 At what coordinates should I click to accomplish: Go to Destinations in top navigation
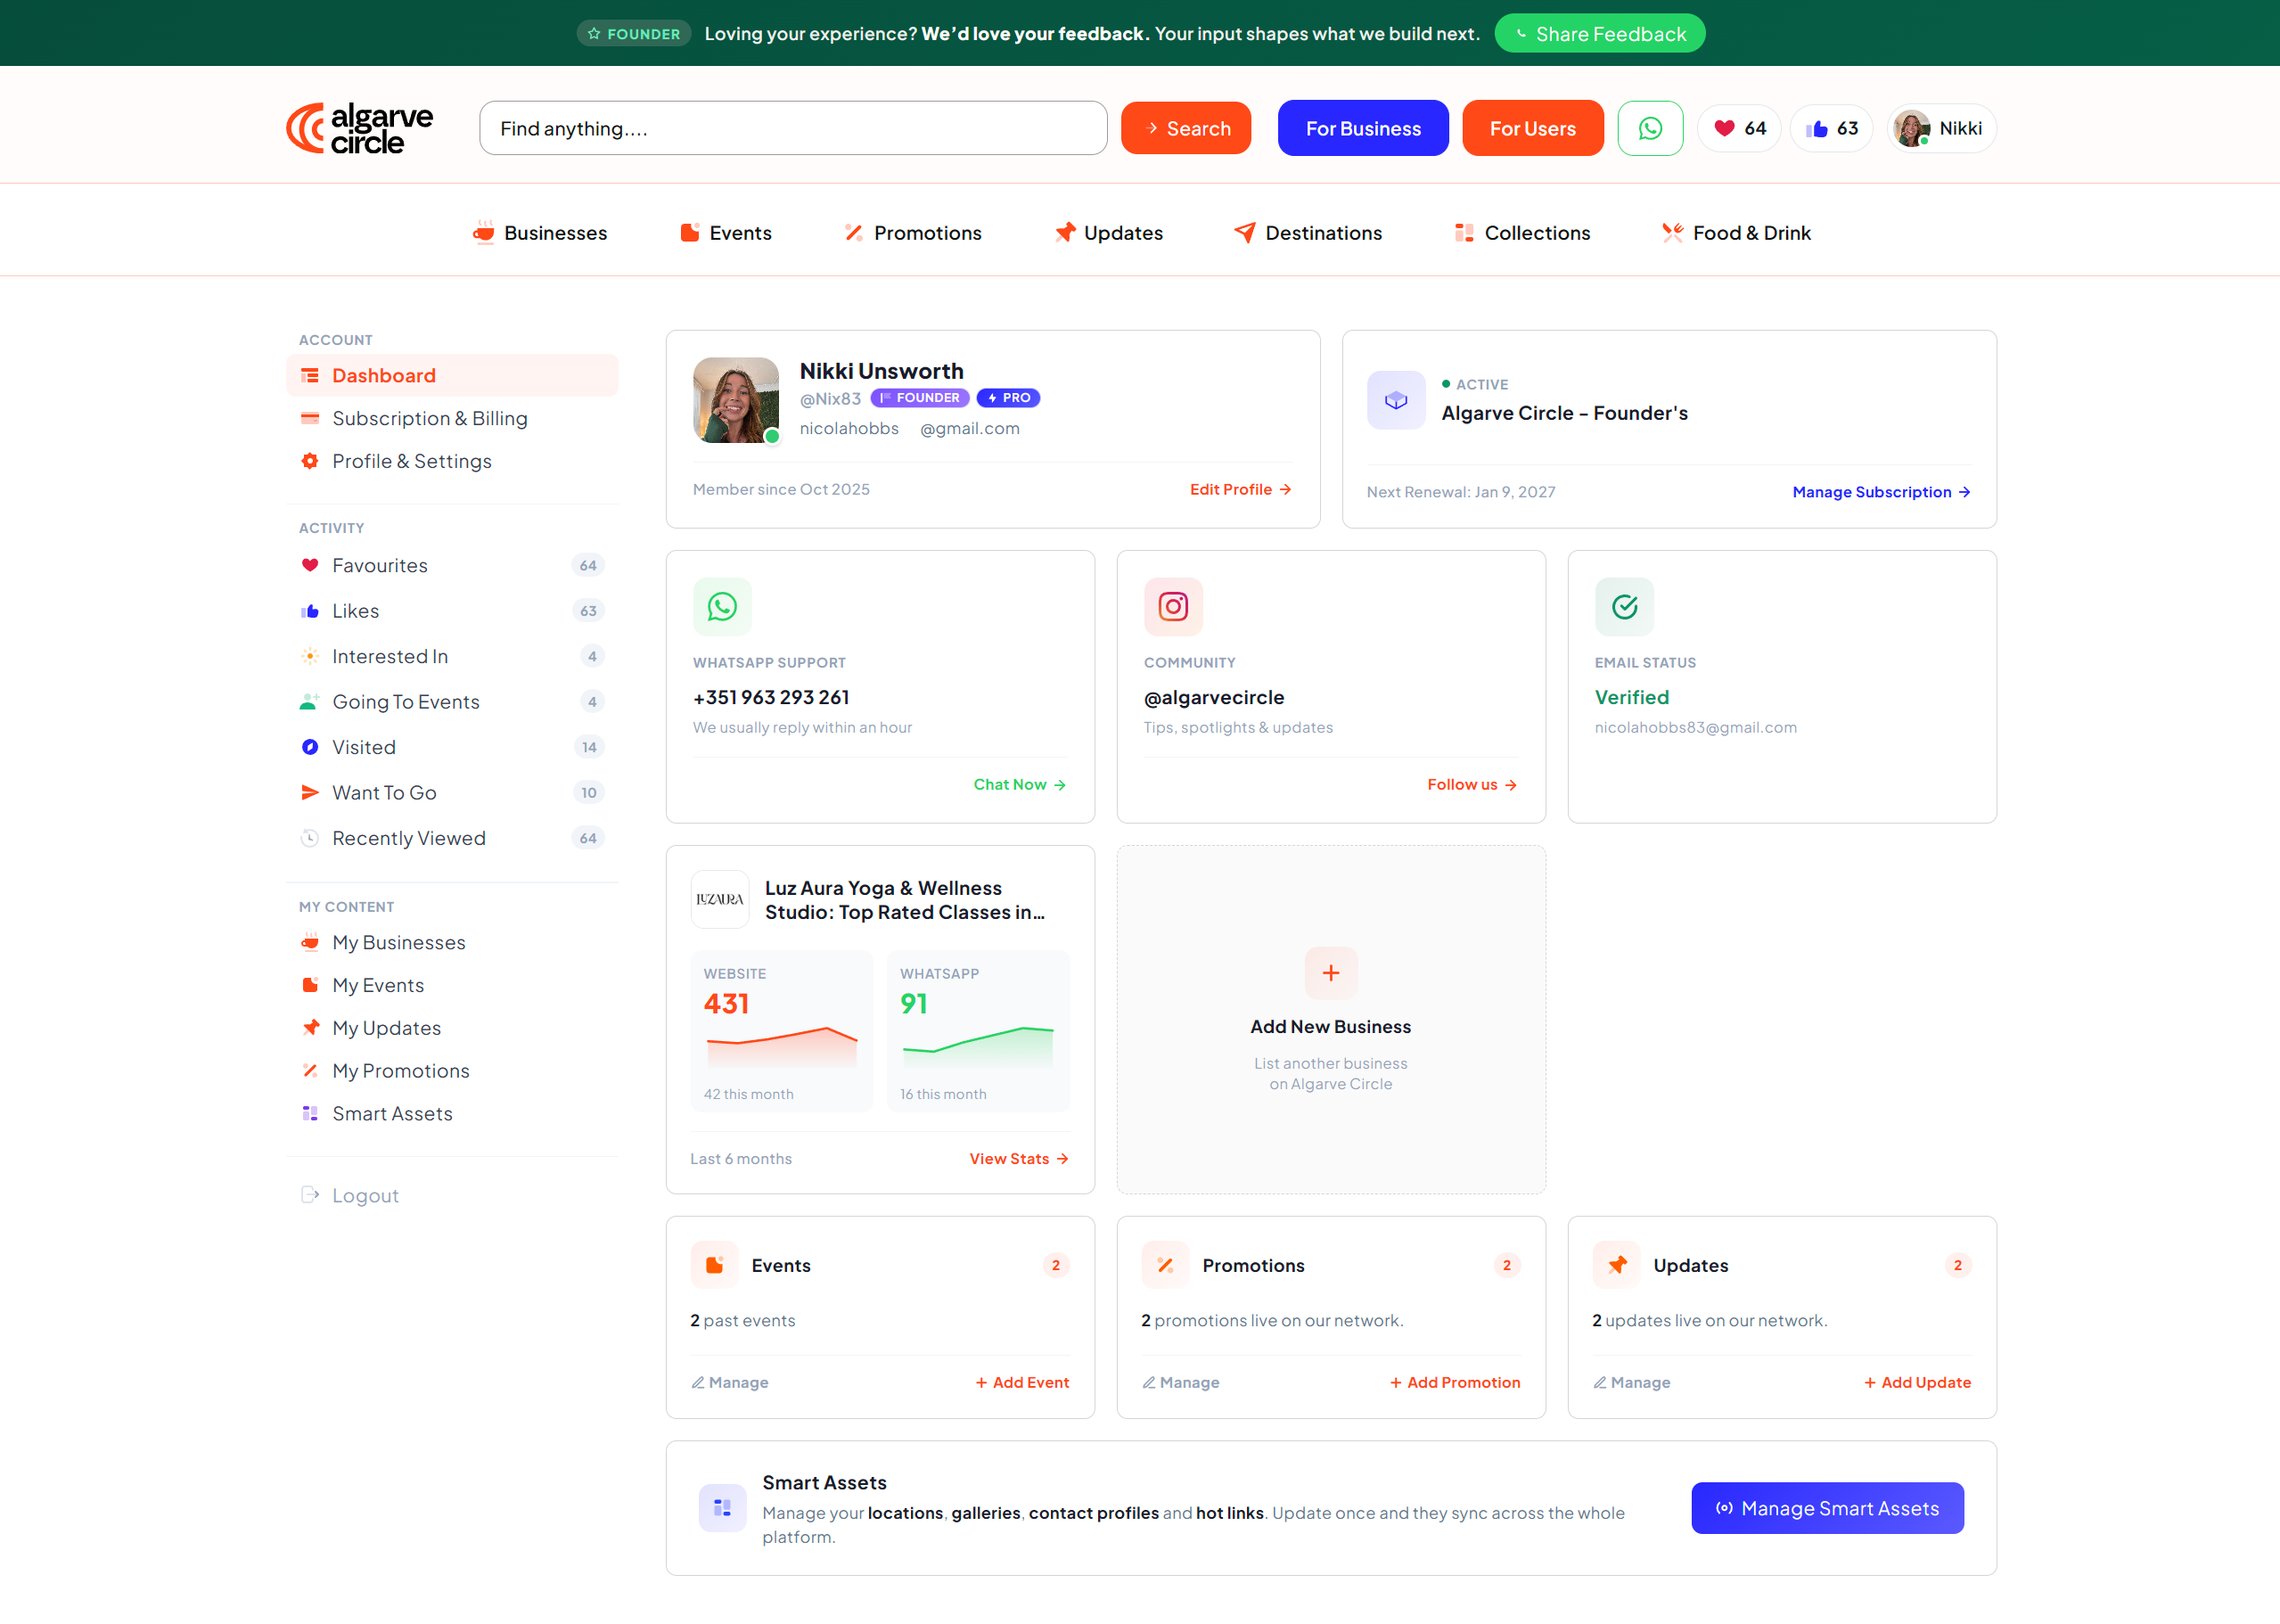point(1308,233)
